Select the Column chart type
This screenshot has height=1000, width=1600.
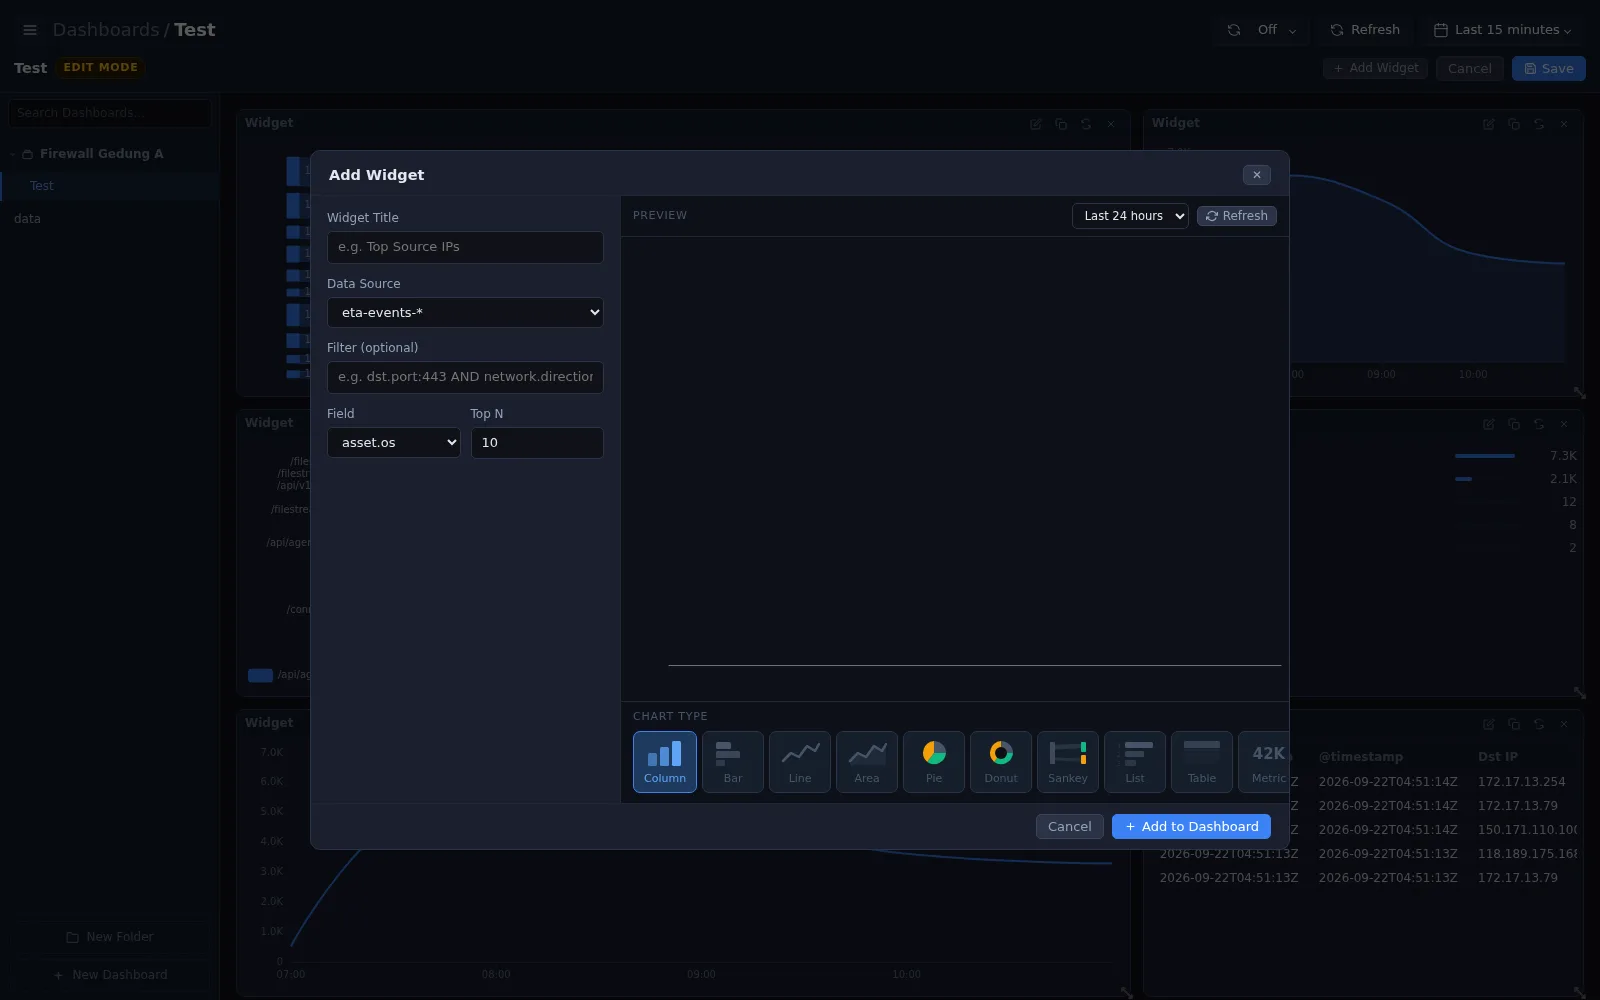point(665,762)
